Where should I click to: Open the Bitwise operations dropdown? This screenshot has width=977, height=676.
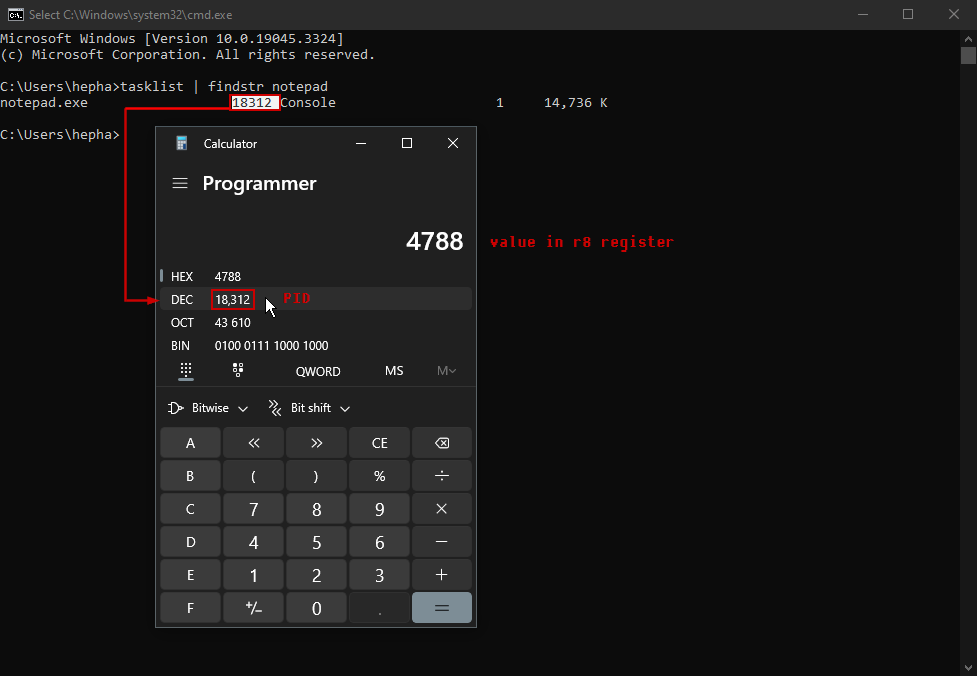pyautogui.click(x=208, y=408)
